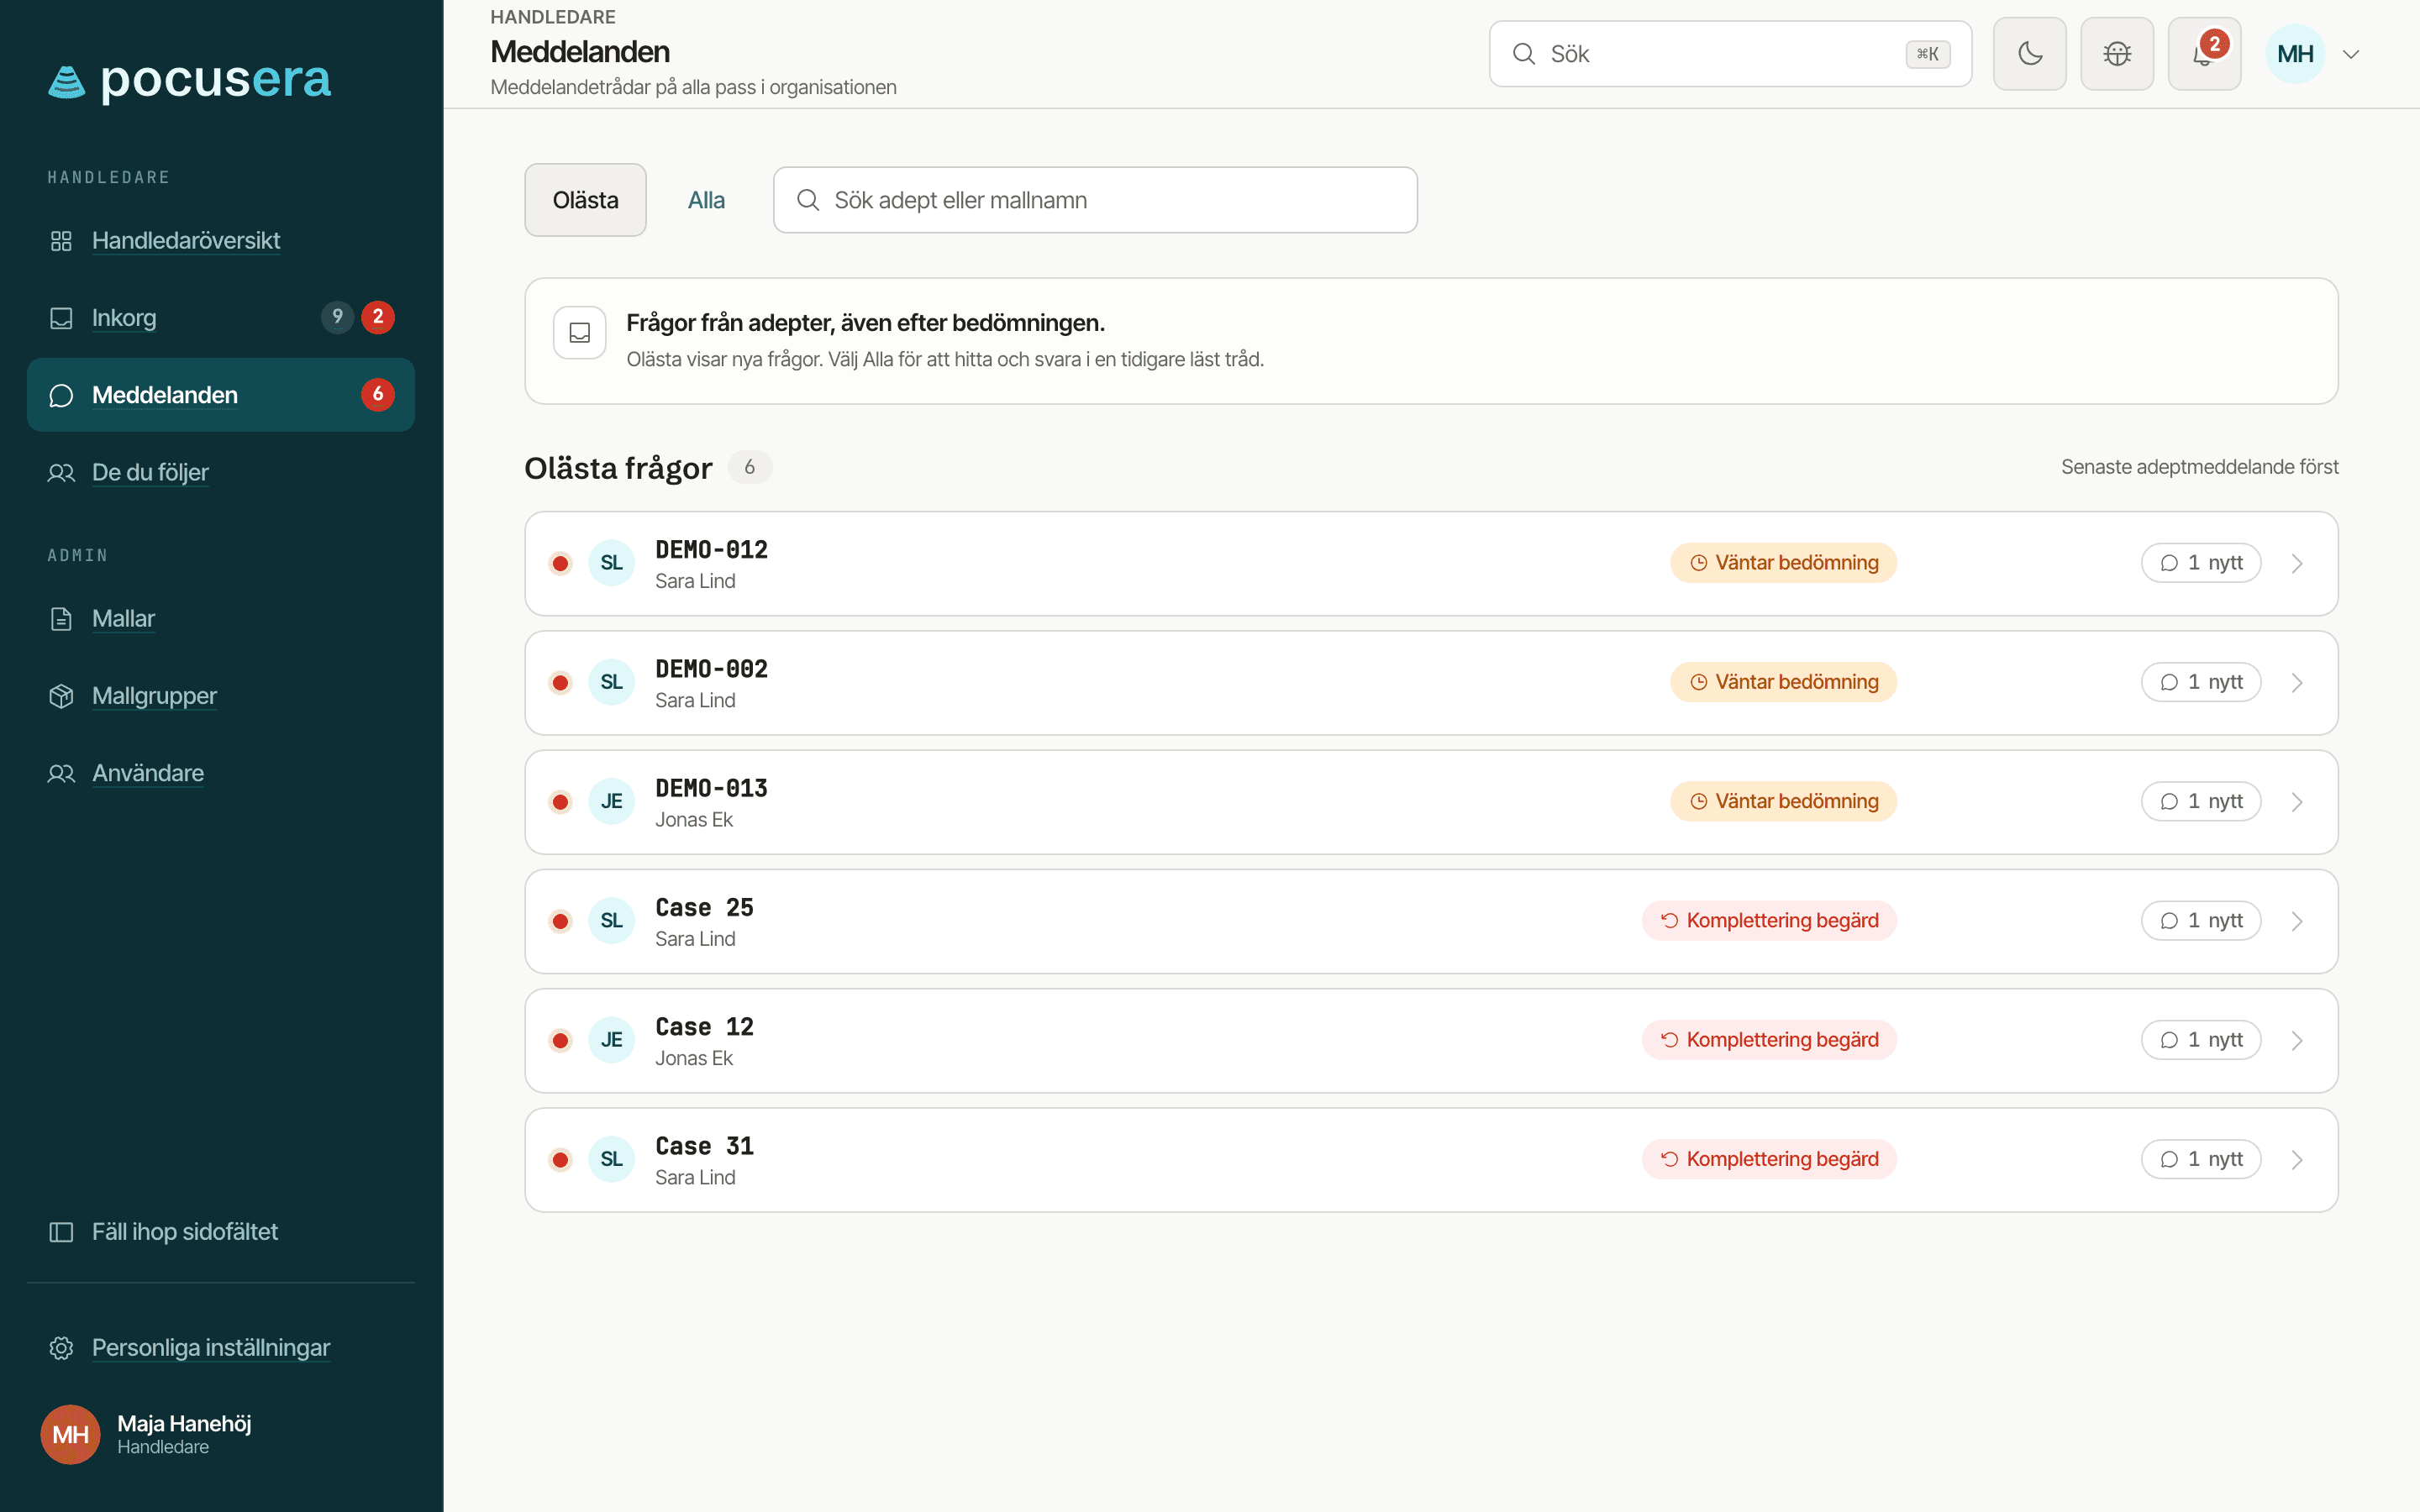Open notifications bell with 2 badge
The image size is (2420, 1512).
[2204, 54]
